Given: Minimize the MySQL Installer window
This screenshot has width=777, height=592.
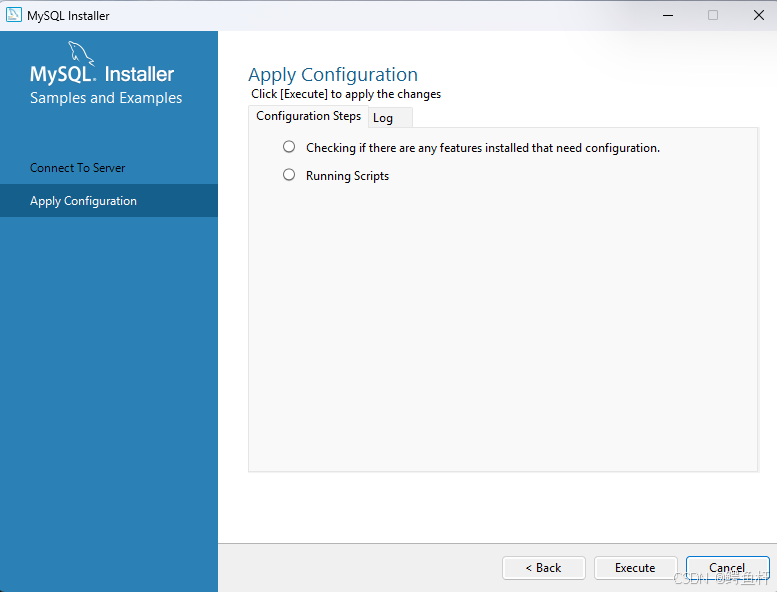Looking at the screenshot, I should [x=668, y=15].
